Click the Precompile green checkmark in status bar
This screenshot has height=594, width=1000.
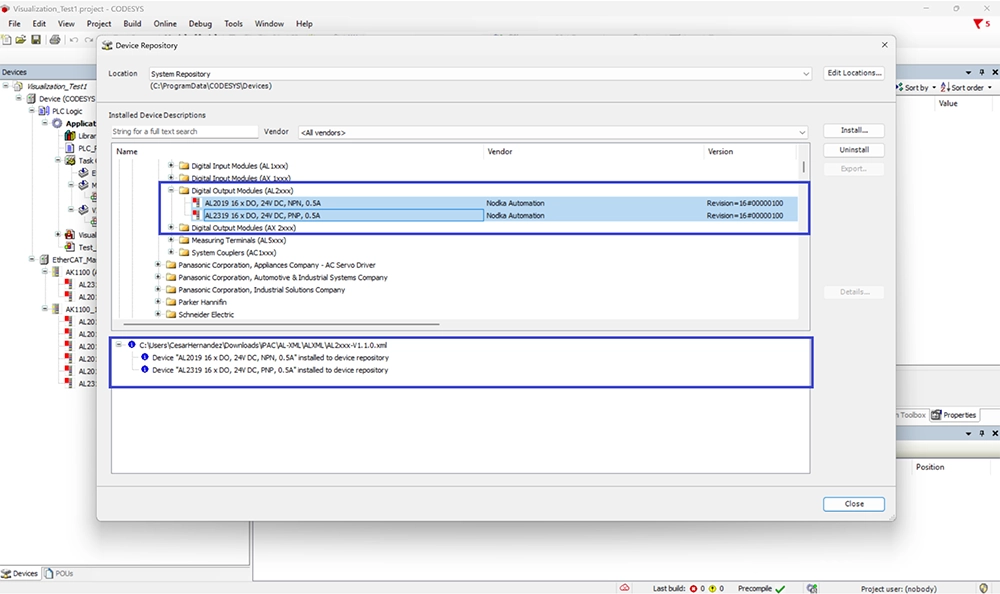780,589
